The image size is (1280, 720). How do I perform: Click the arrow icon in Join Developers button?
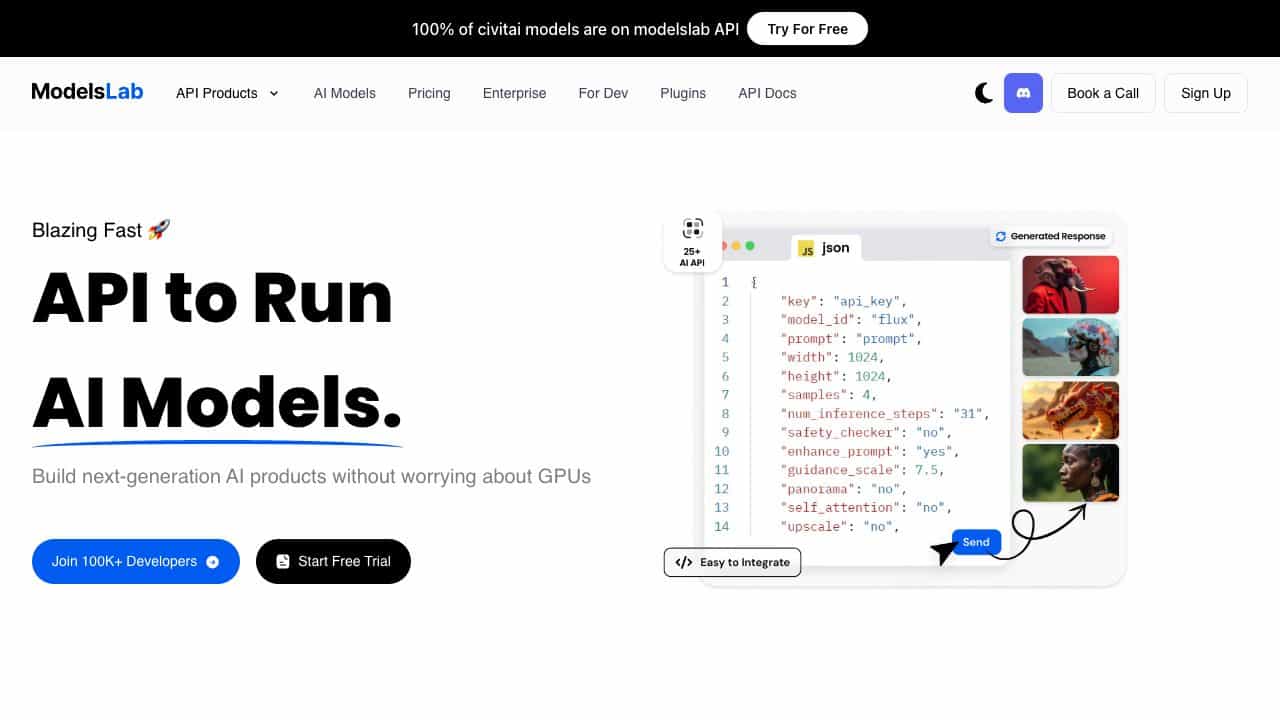pos(212,562)
